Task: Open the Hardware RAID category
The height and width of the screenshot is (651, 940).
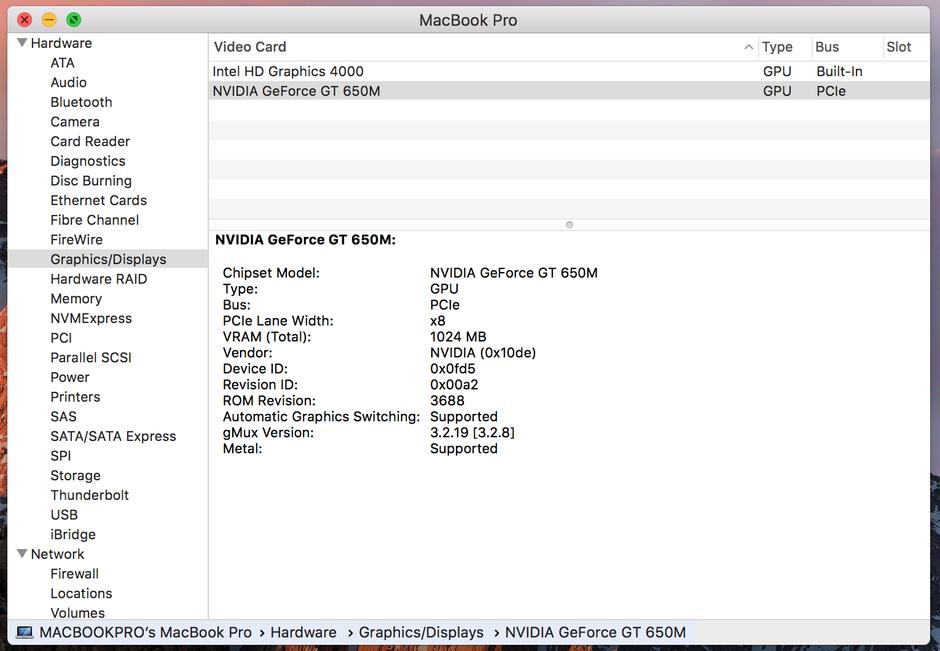Action: (x=98, y=279)
